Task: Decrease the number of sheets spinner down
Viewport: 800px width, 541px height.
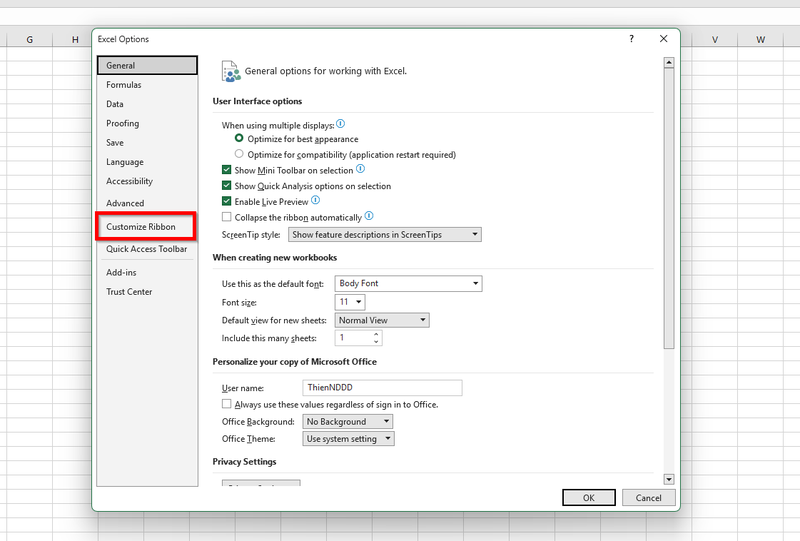Action: point(376,341)
